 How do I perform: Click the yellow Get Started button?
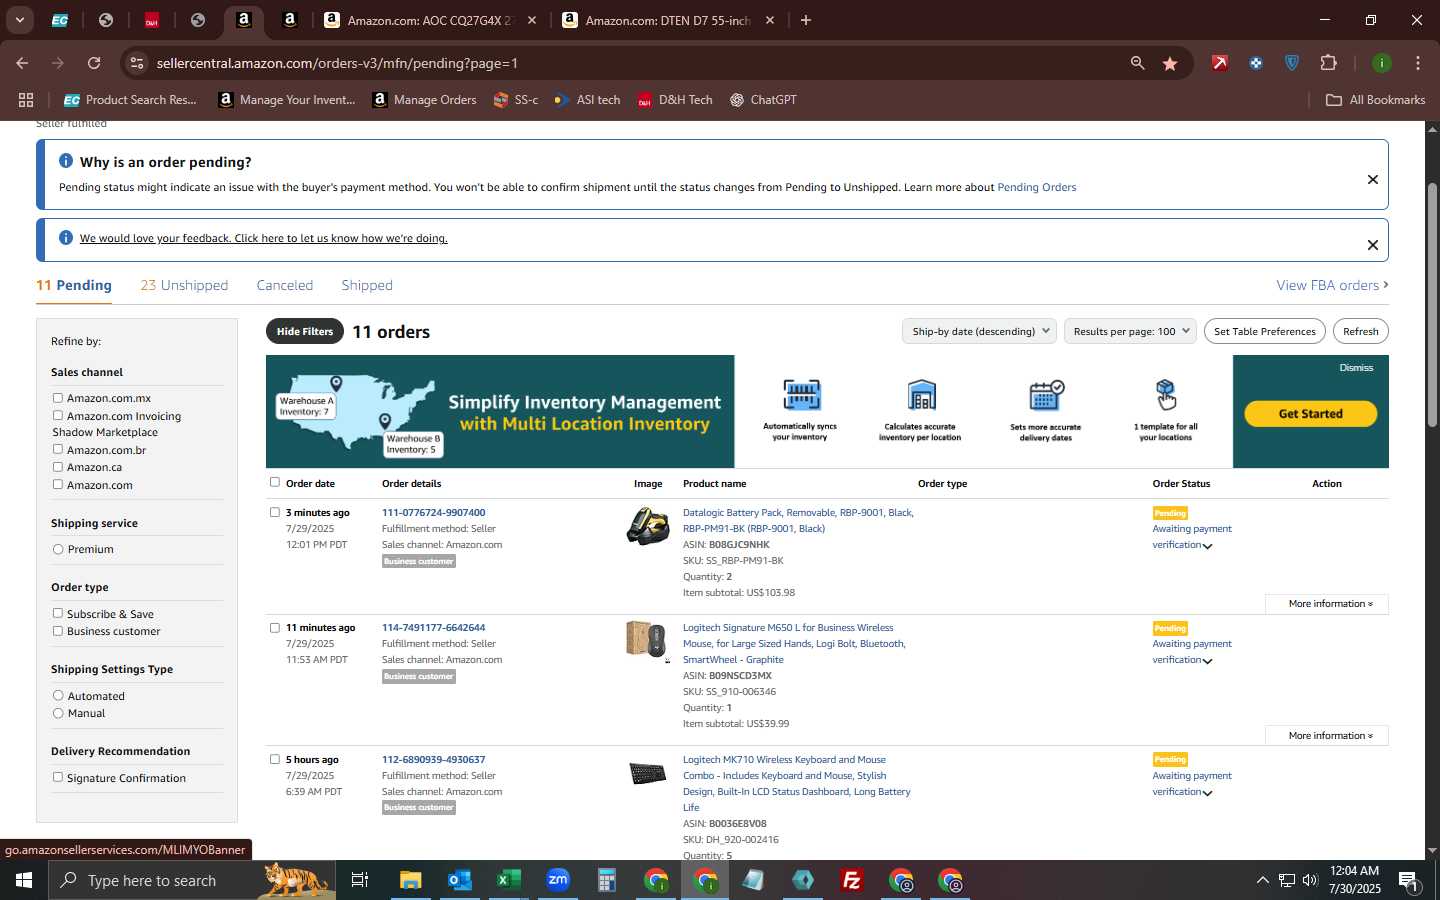point(1311,414)
